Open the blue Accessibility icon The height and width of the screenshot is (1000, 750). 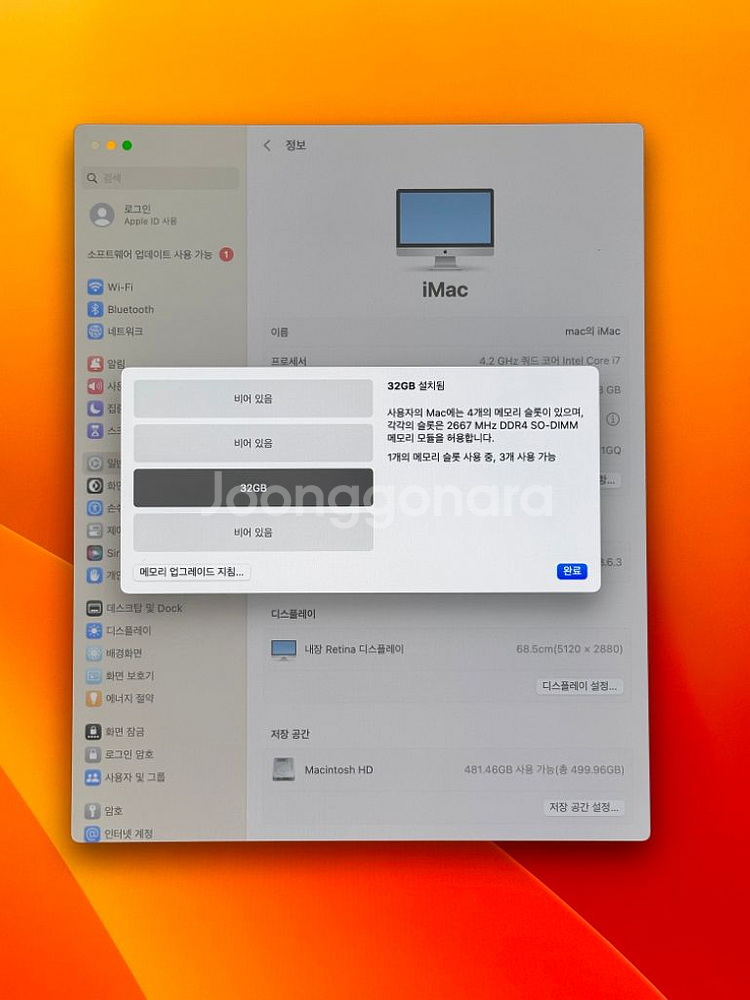tap(95, 508)
